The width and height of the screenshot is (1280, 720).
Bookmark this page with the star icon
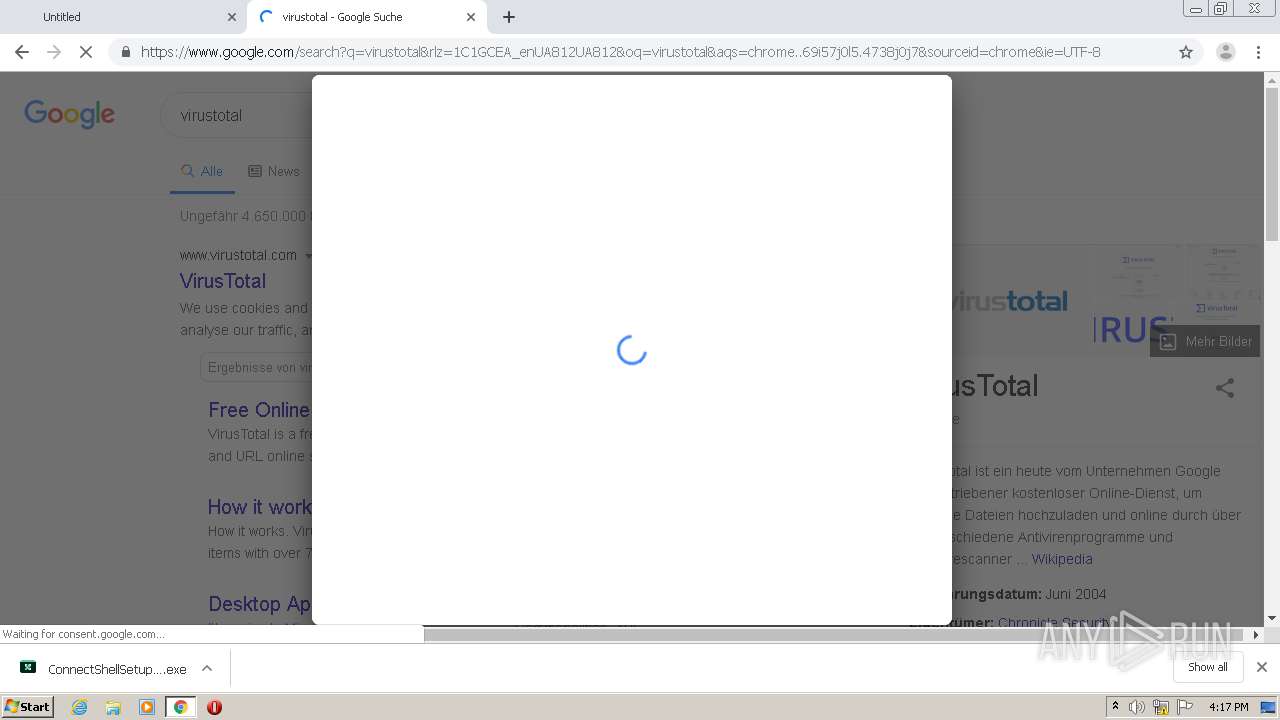click(x=1186, y=52)
